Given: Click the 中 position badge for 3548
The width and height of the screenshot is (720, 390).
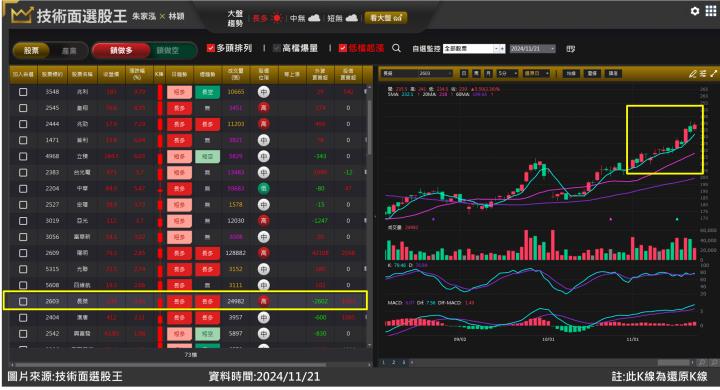Looking at the screenshot, I should pyautogui.click(x=264, y=92).
